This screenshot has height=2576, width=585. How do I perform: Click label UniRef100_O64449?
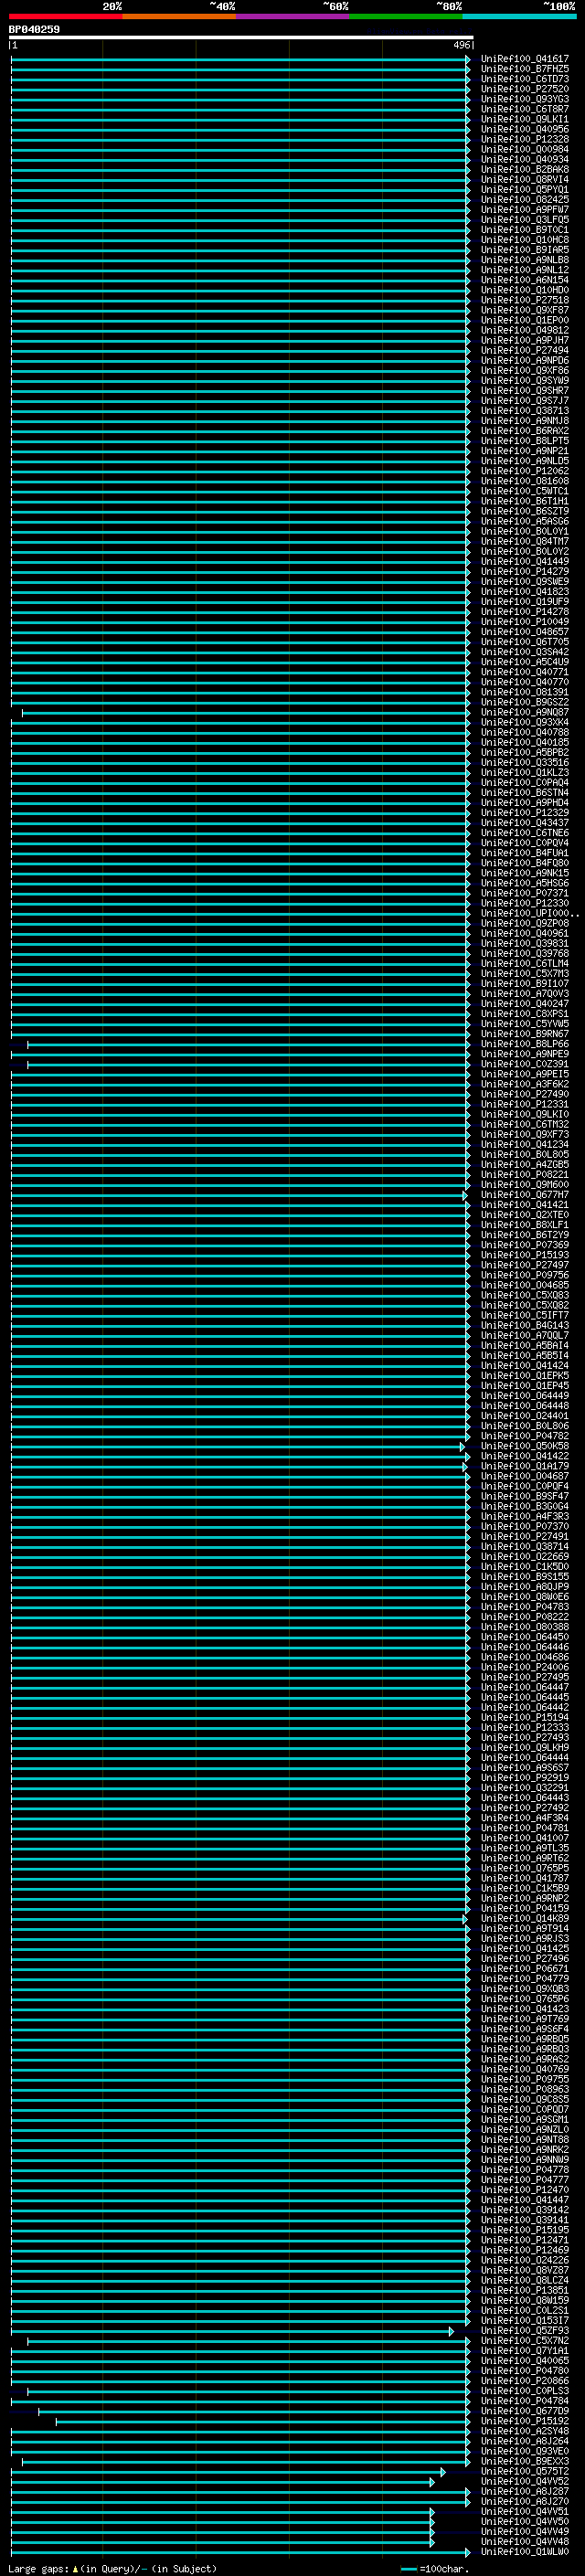pyautogui.click(x=525, y=1396)
